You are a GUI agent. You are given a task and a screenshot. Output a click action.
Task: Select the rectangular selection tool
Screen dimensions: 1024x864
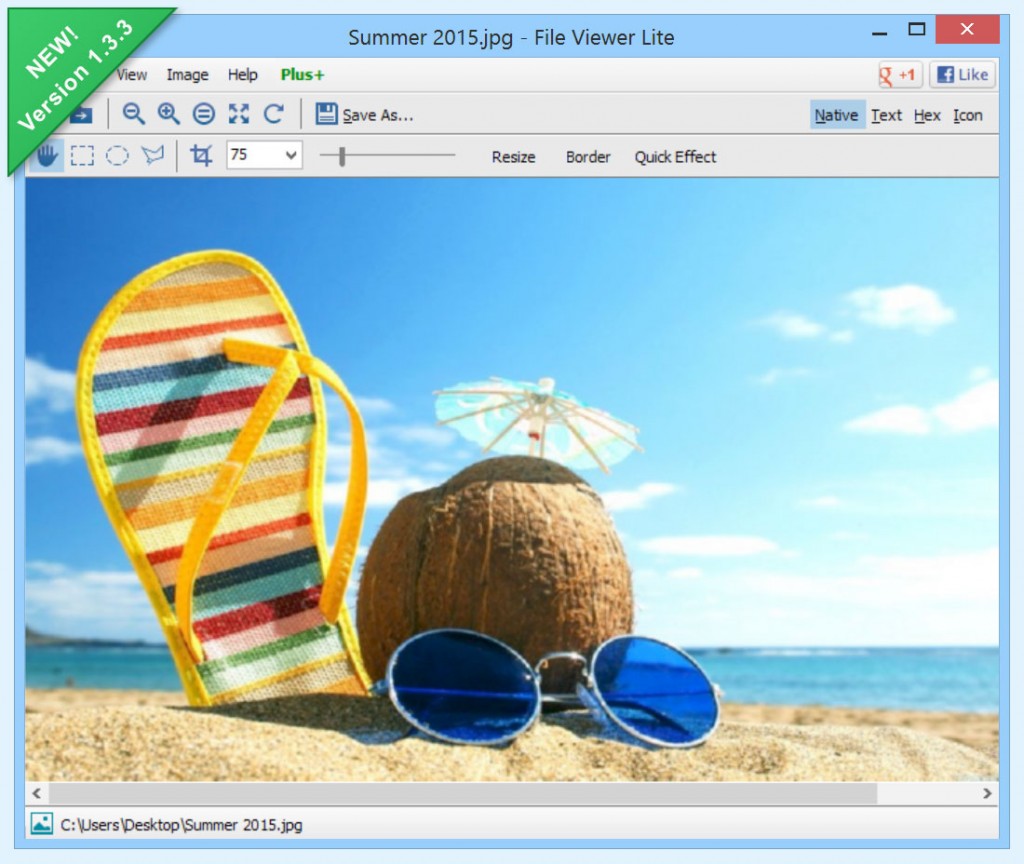pyautogui.click(x=83, y=155)
